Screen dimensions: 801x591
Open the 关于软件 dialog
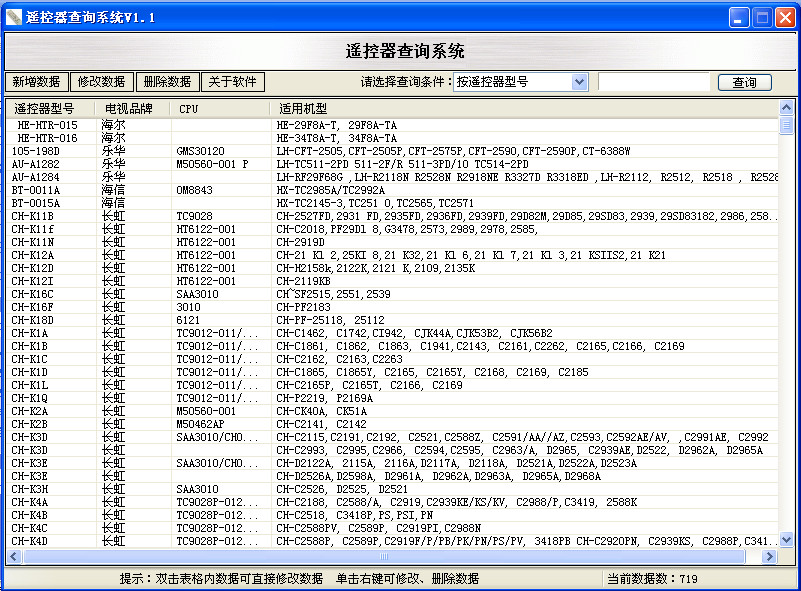click(233, 82)
